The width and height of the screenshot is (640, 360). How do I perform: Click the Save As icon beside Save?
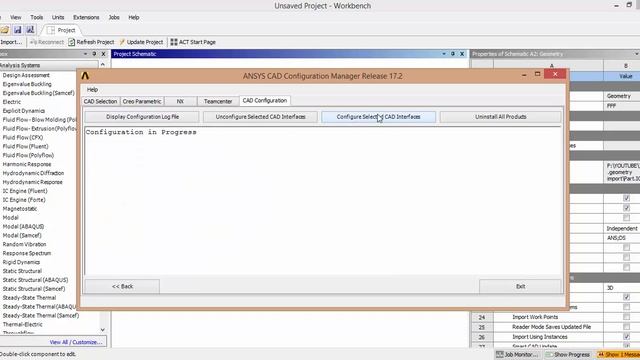click(x=30, y=30)
